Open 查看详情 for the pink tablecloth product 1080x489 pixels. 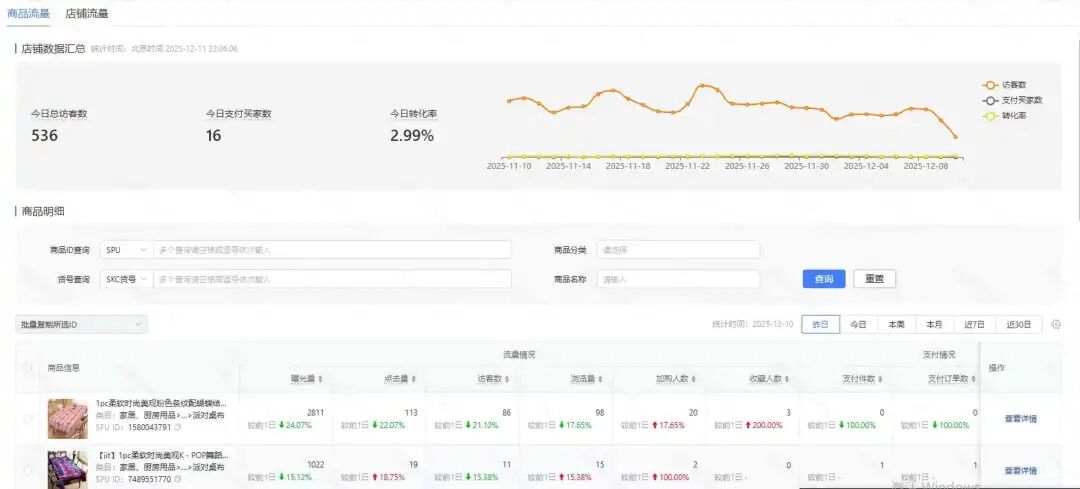coord(1020,418)
